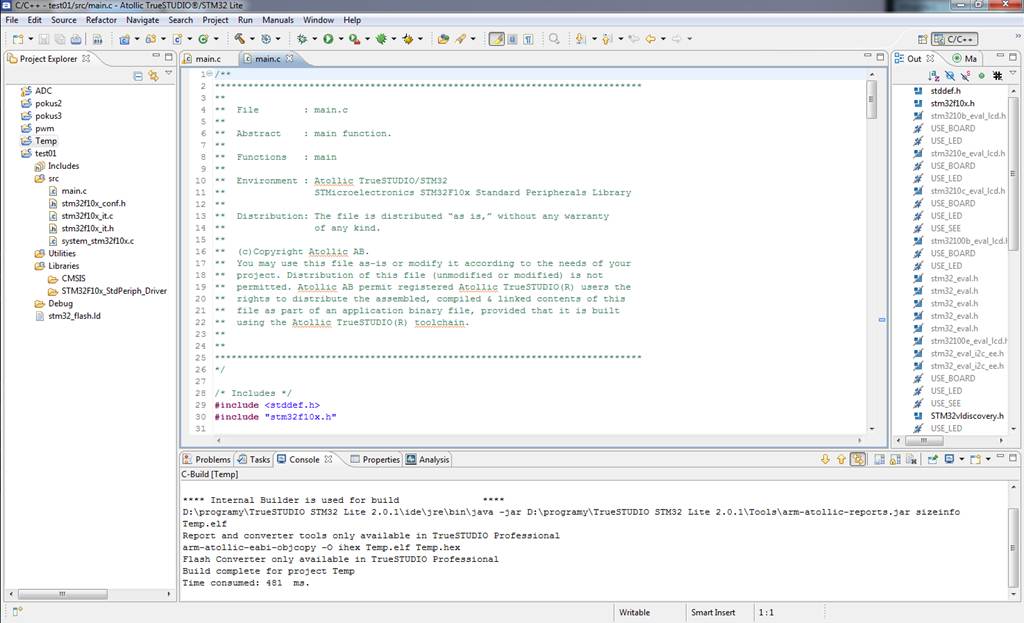
Task: Open the Build hammer dropdown arrow
Action: 252,39
